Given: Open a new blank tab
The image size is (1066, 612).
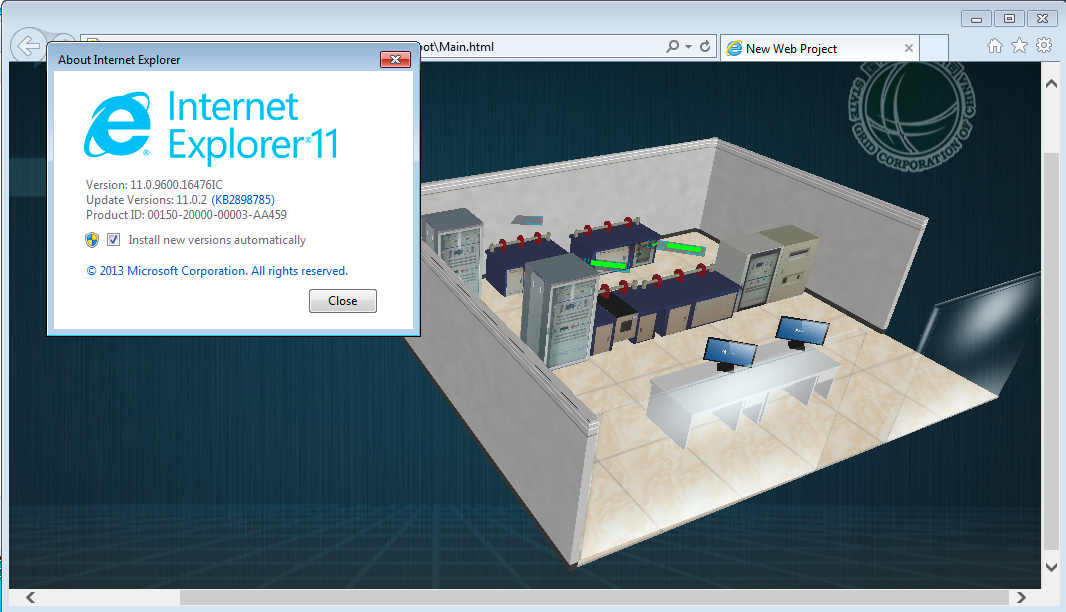Looking at the screenshot, I should pos(934,48).
